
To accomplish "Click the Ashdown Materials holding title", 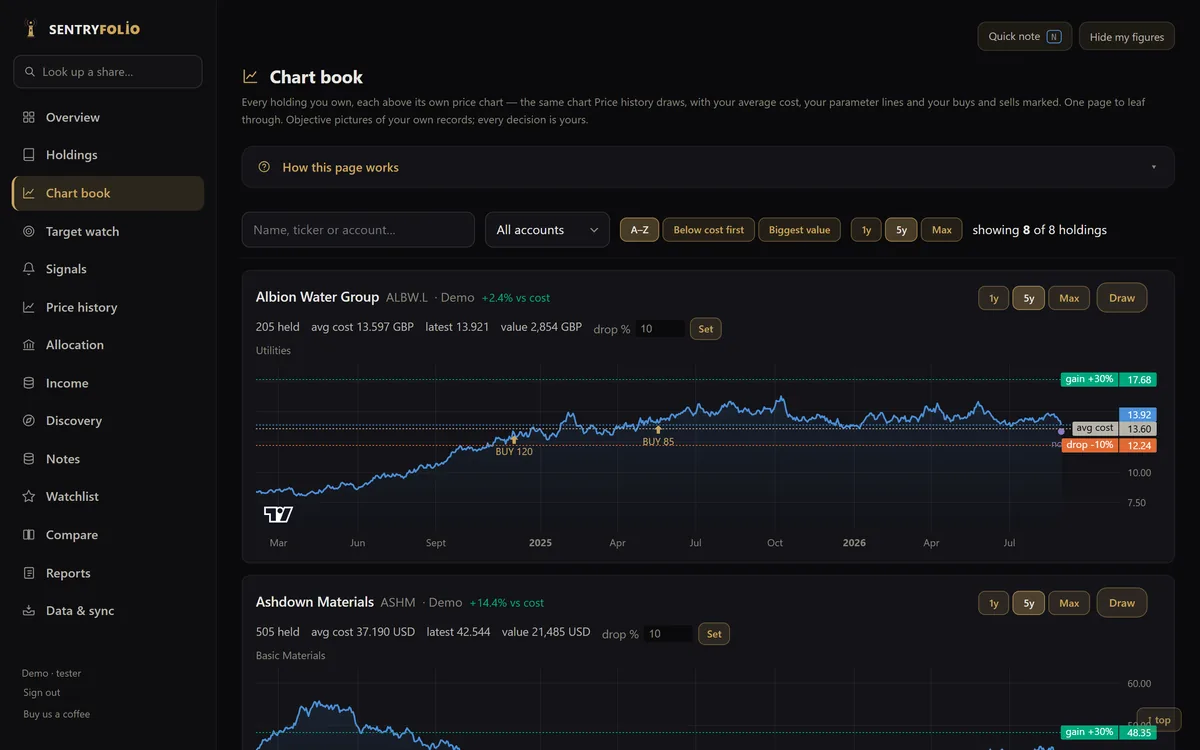I will [315, 602].
